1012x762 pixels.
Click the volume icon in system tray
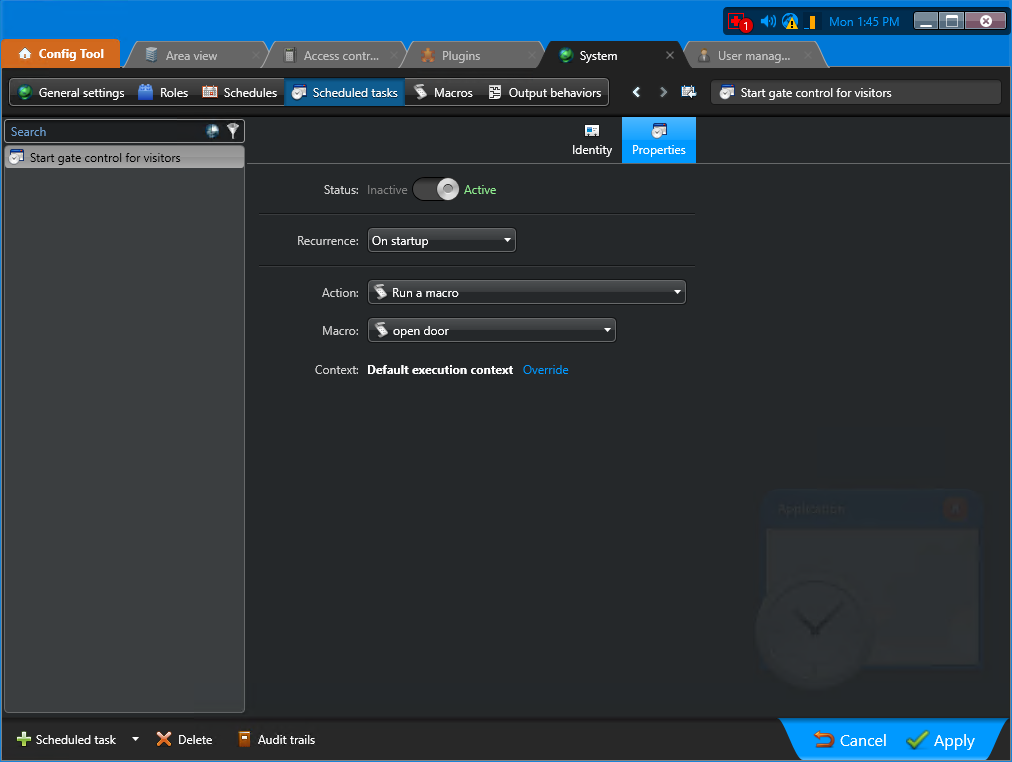click(x=766, y=20)
